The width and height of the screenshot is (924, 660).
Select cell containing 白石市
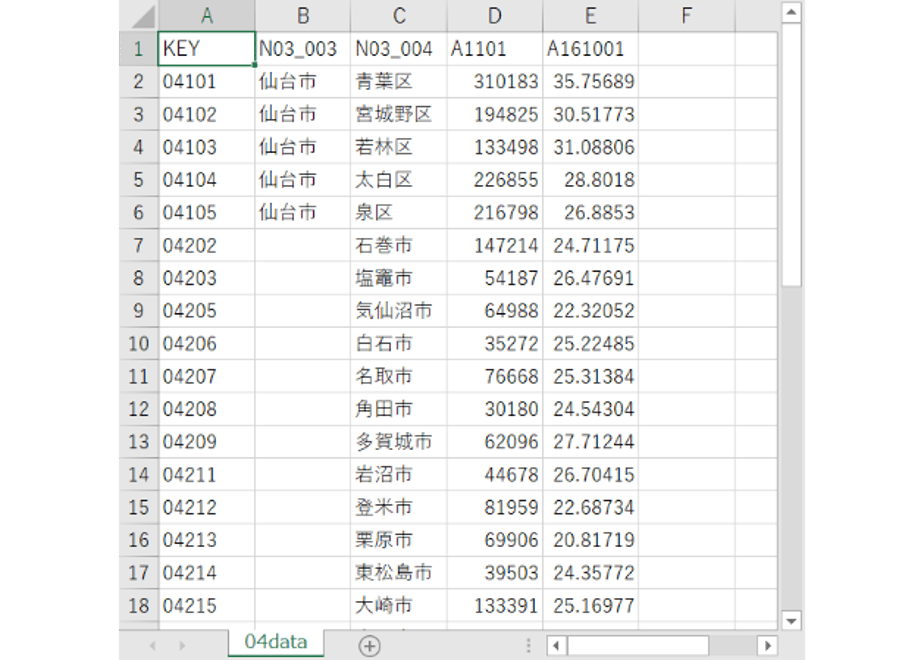399,344
